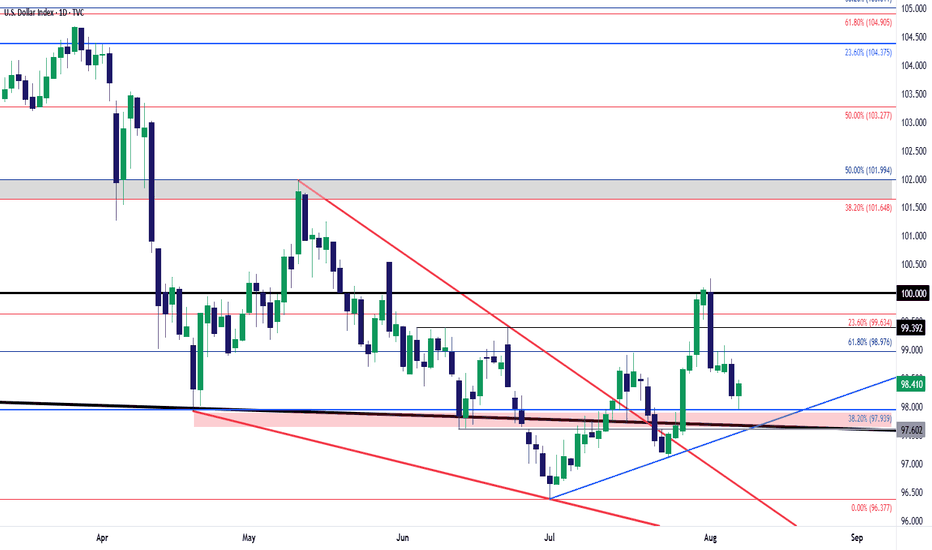Select the Jul marker on time axis
This screenshot has width=932, height=550.
tap(549, 538)
